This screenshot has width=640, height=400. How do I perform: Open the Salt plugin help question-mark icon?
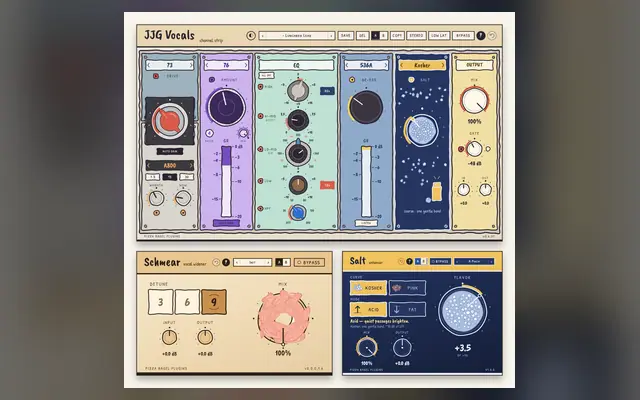[409, 261]
